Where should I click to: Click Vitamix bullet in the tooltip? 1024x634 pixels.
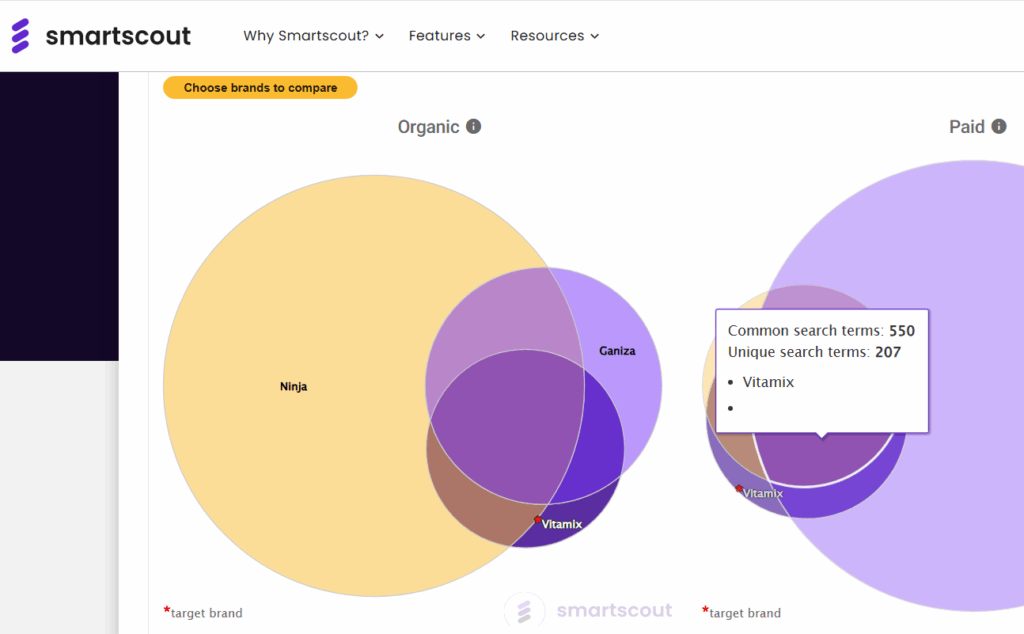tap(767, 382)
